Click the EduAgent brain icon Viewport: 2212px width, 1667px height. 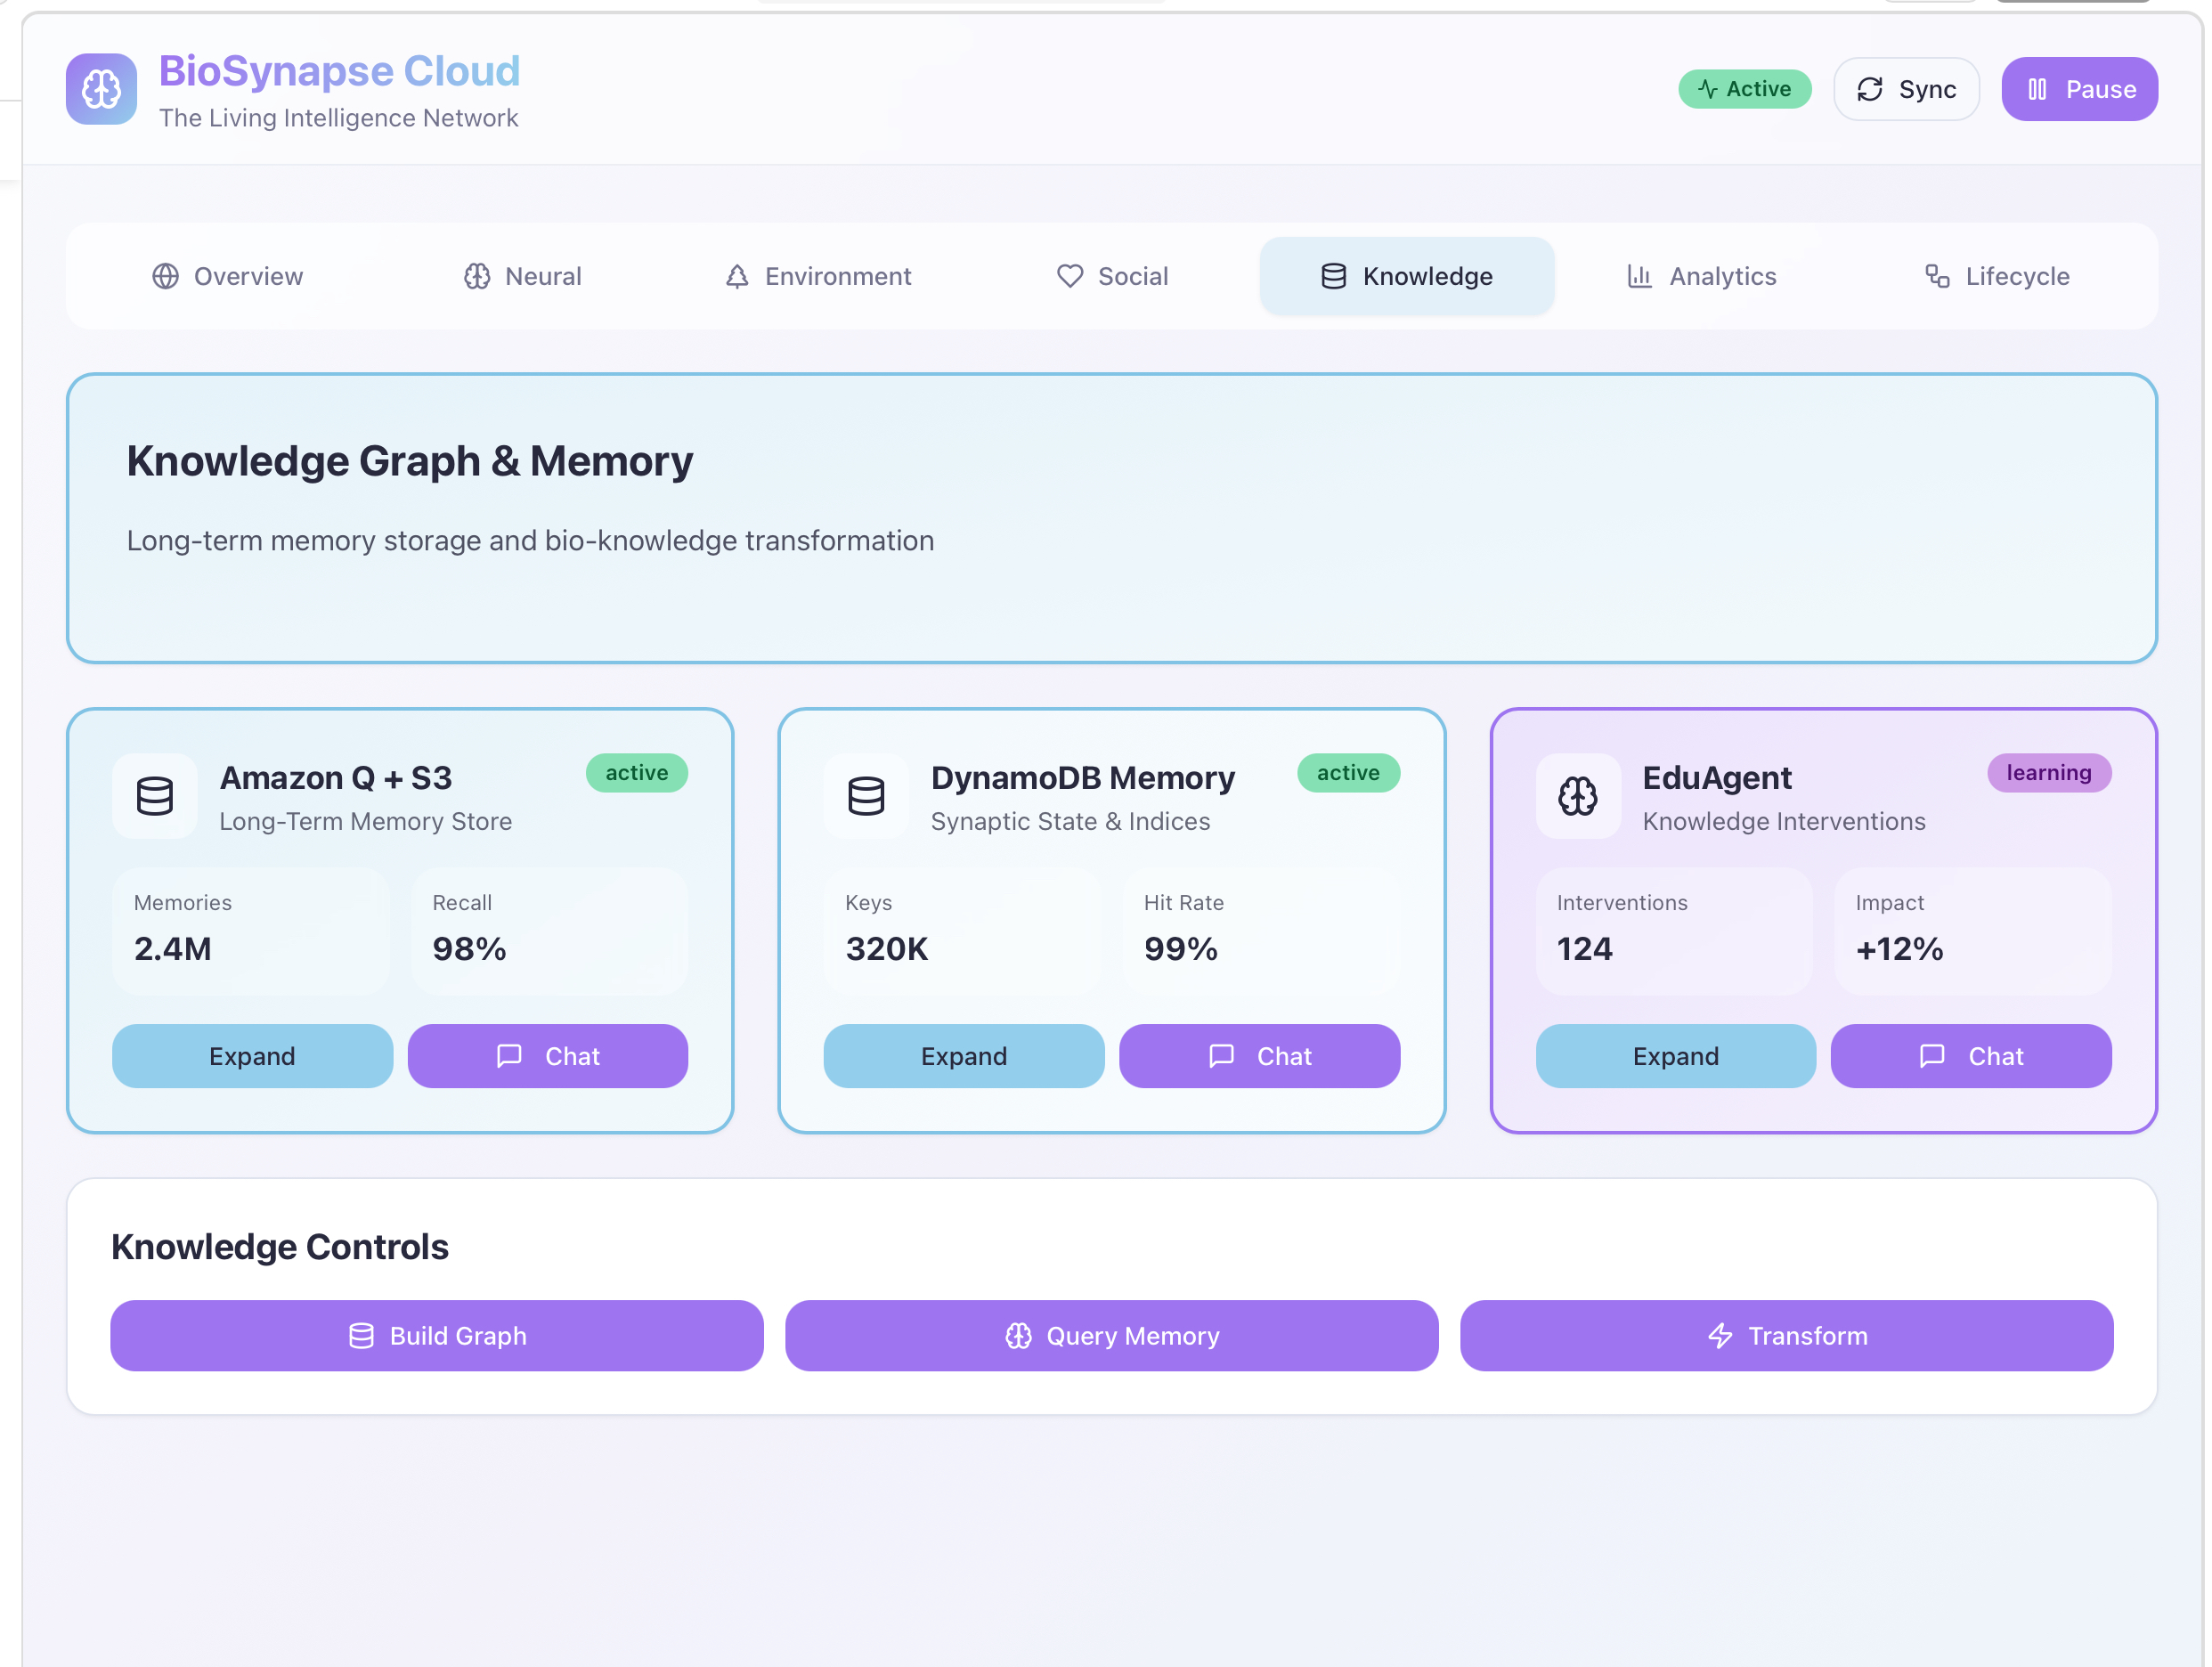coord(1577,796)
